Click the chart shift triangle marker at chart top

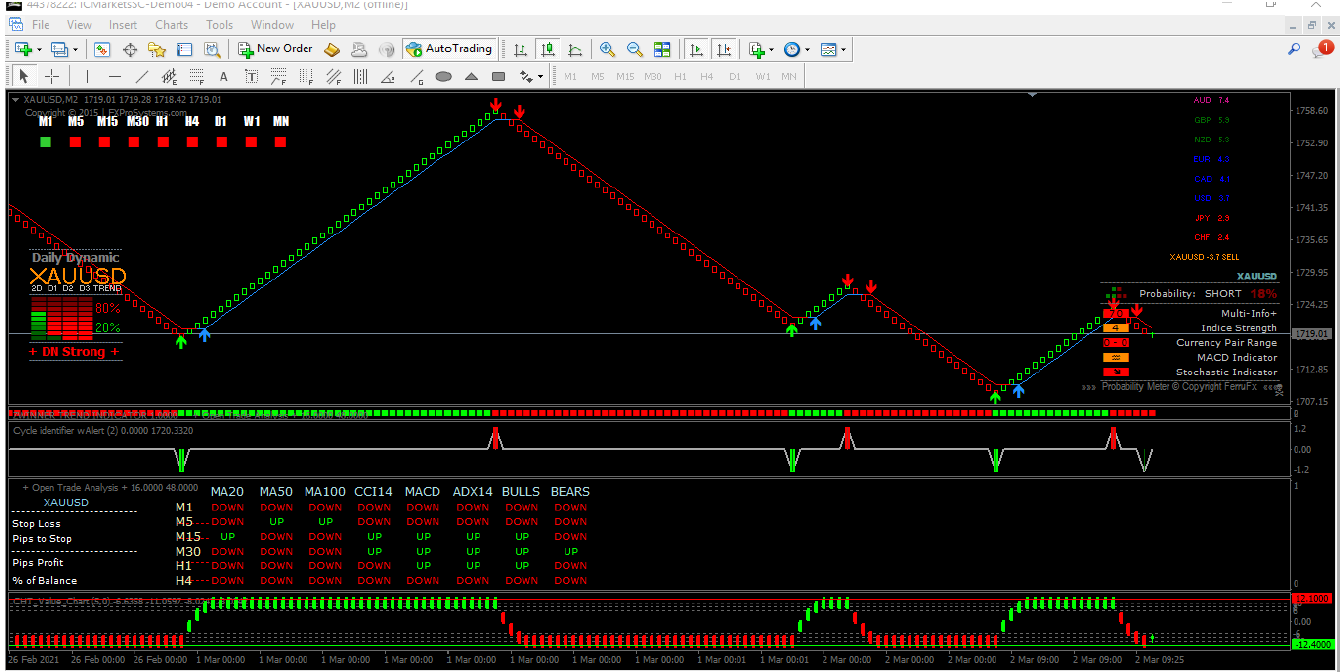tap(1032, 95)
